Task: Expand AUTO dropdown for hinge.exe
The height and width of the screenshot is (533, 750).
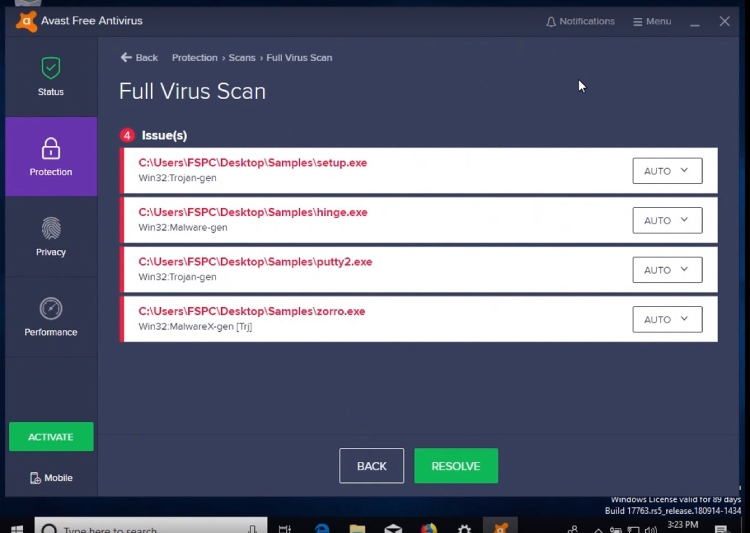Action: point(667,220)
